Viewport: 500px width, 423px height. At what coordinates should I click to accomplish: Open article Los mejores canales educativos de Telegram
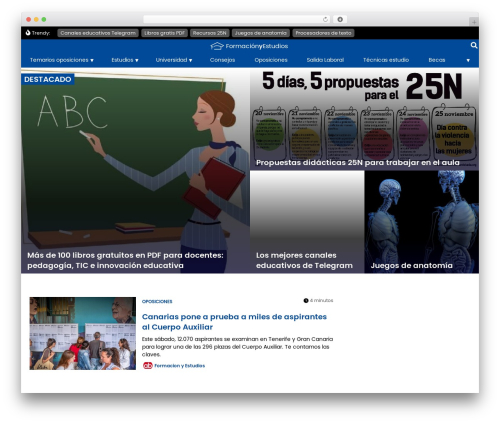(304, 260)
